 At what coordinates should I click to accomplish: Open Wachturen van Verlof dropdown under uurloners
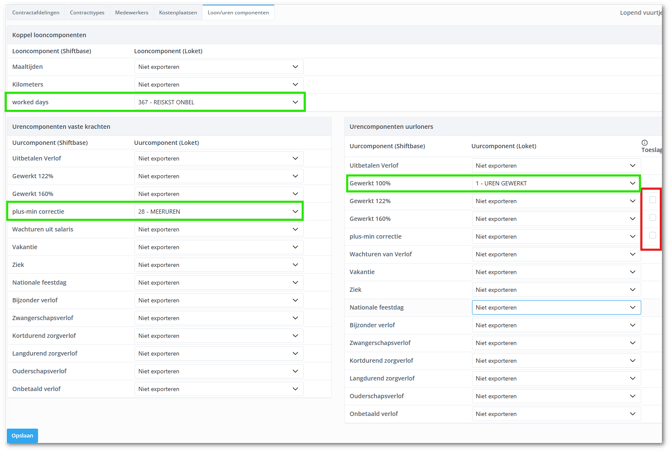coord(555,254)
